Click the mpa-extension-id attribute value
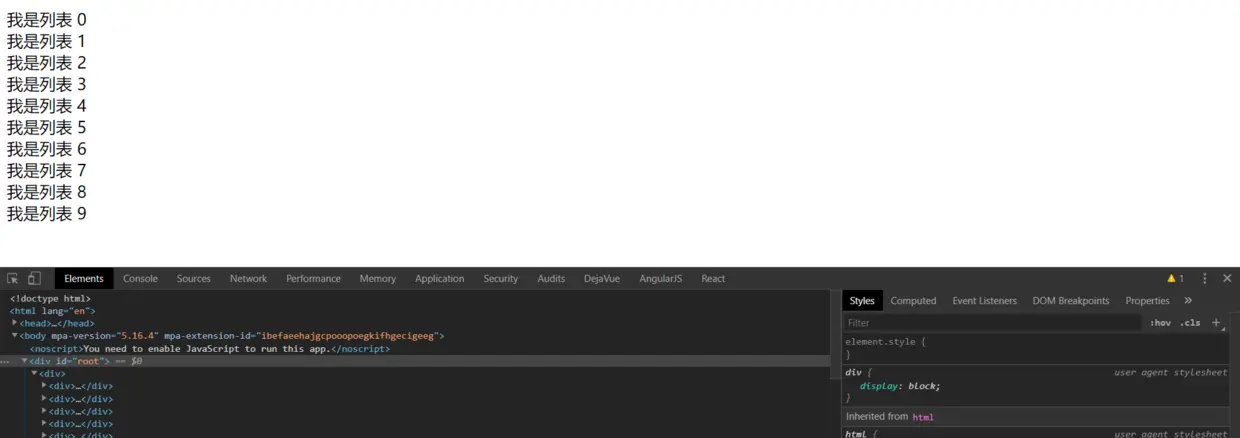 pos(346,336)
